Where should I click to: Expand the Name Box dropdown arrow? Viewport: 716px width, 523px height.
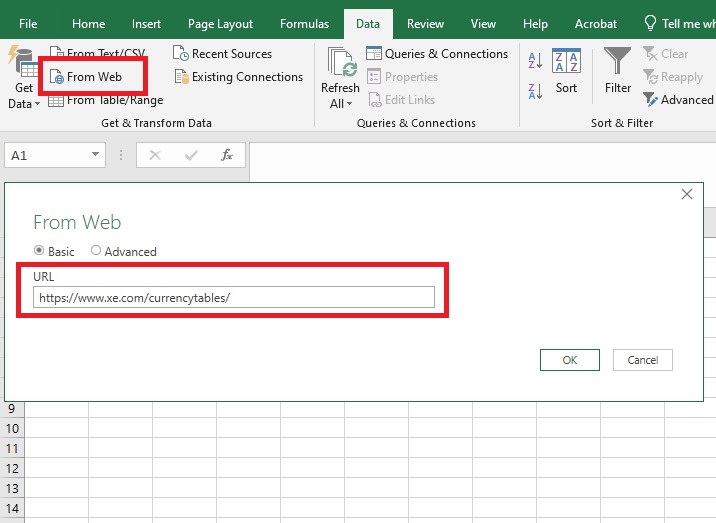(x=95, y=154)
